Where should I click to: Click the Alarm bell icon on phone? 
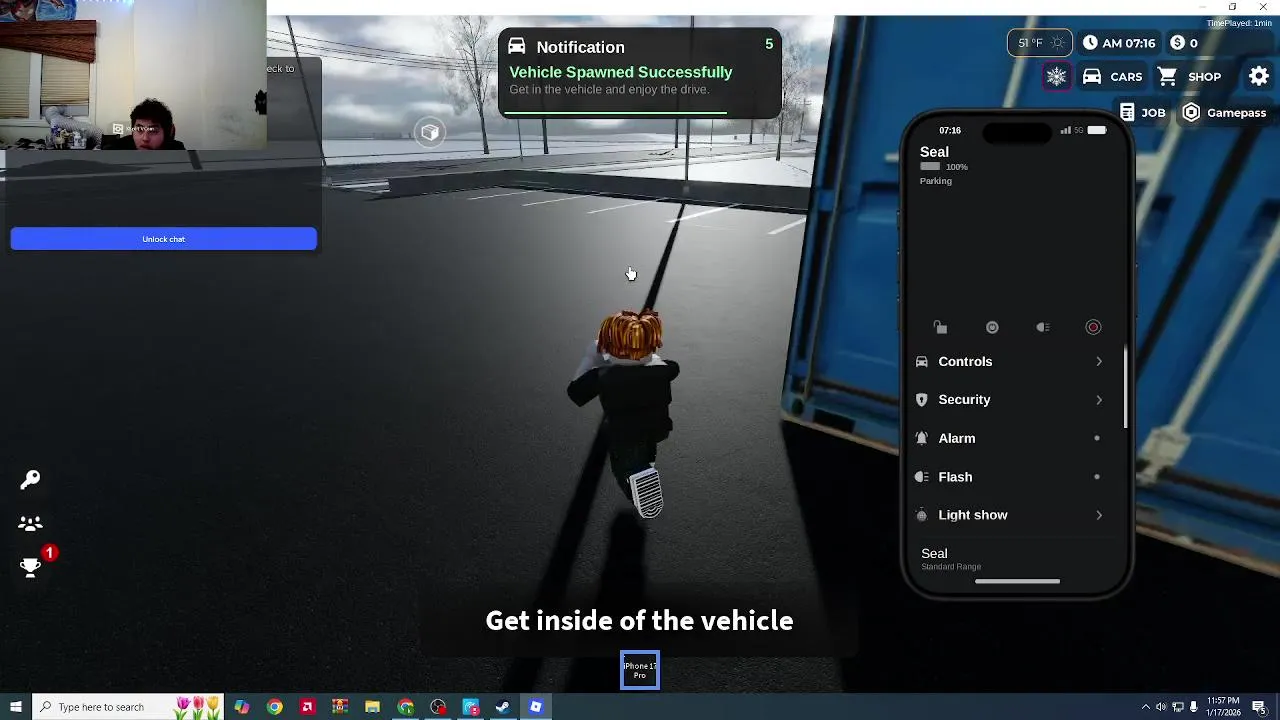[x=922, y=438]
